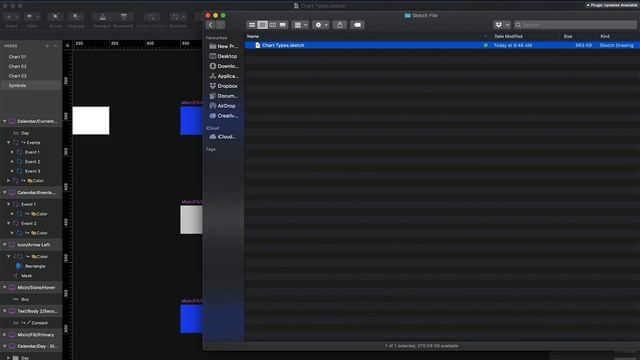Viewport: 640px width, 360px height.
Task: Open iCloud Drive in Finder sidebar
Action: 223,137
